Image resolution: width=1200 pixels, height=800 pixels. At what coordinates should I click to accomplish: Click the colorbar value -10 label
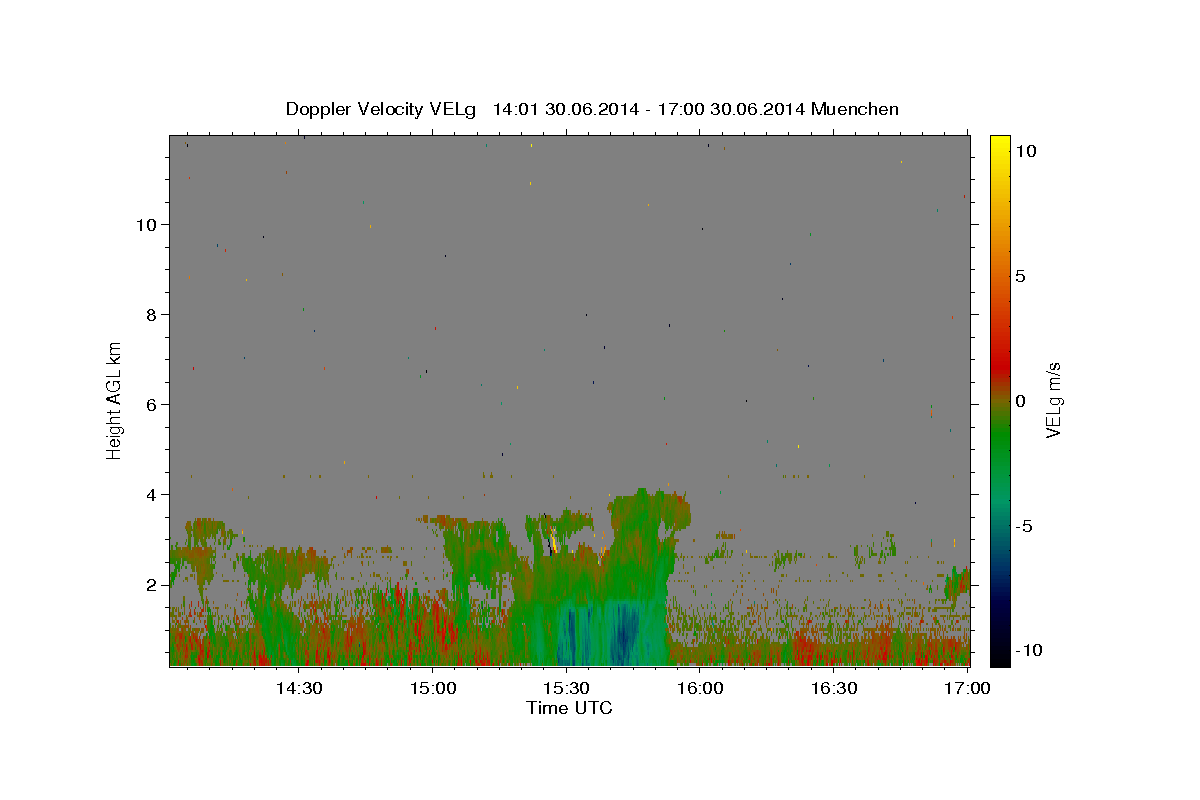1029,650
